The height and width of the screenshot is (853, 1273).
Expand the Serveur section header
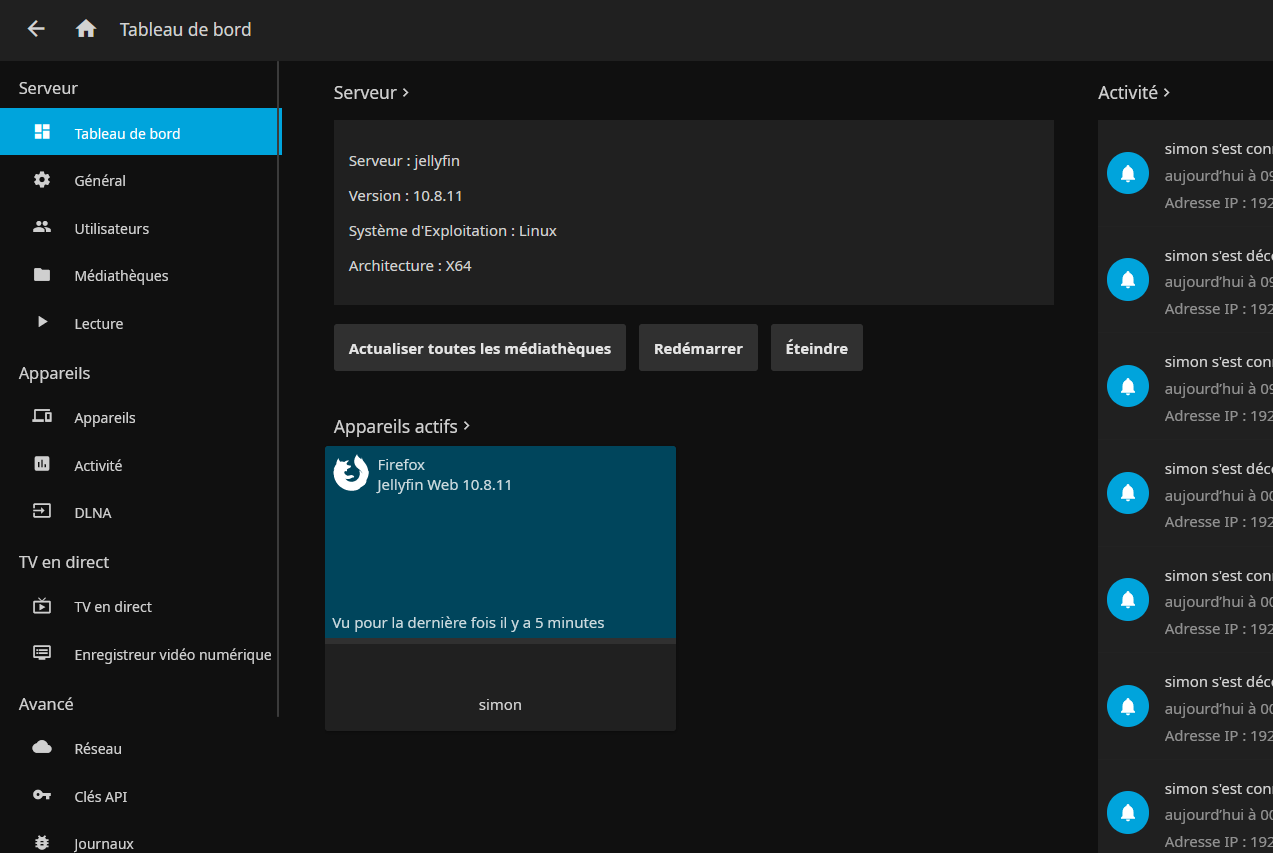pyautogui.click(x=371, y=93)
